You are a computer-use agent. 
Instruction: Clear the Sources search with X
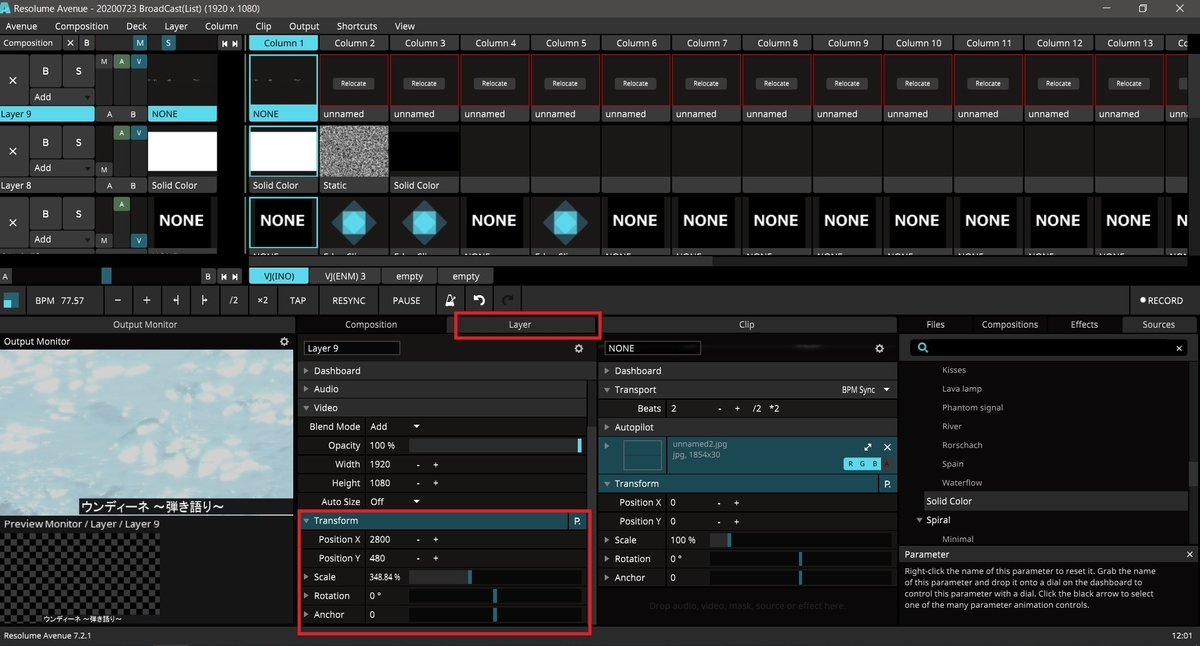[x=1179, y=348]
